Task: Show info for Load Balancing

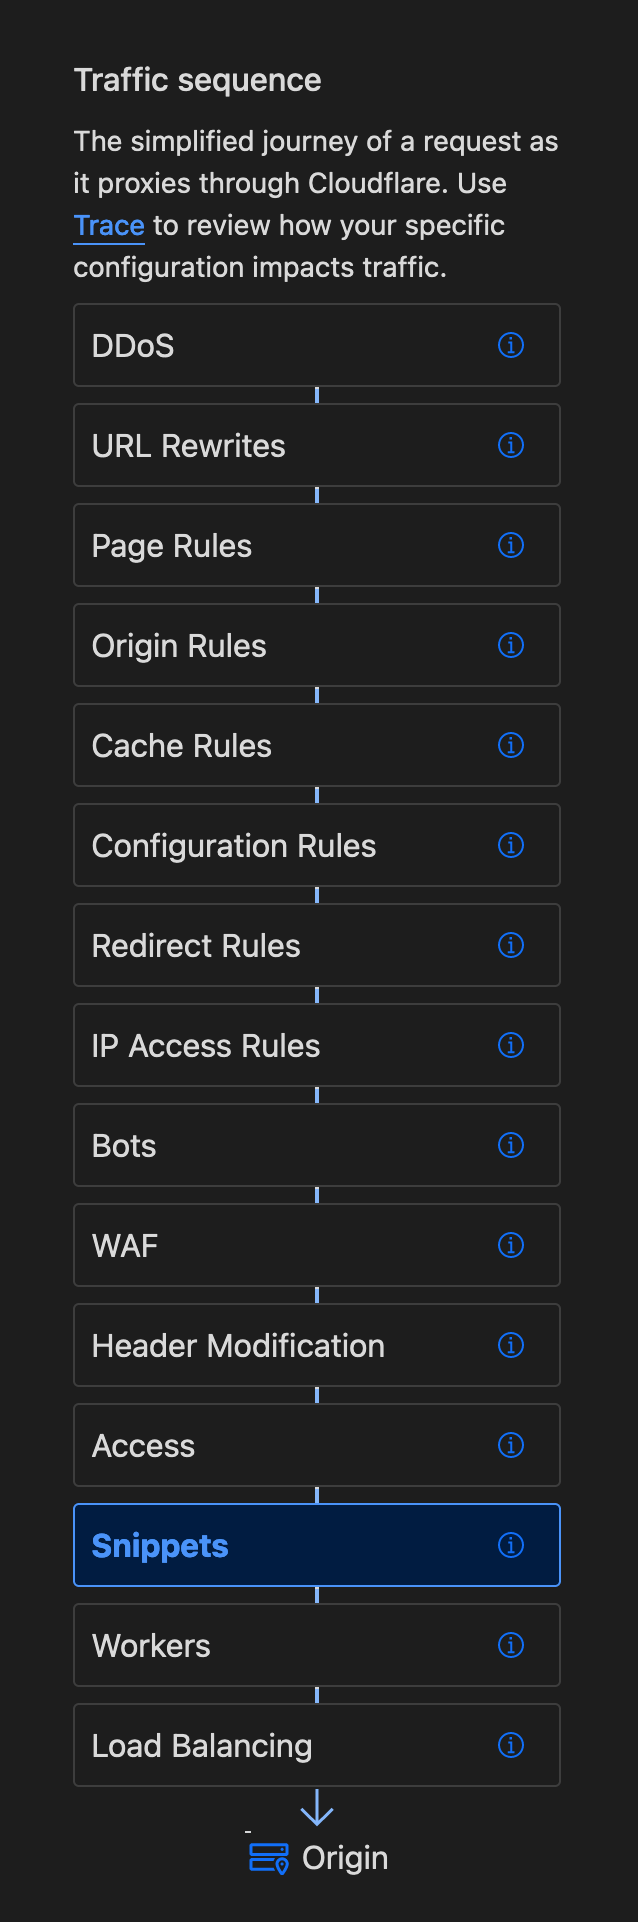Action: (x=511, y=1745)
